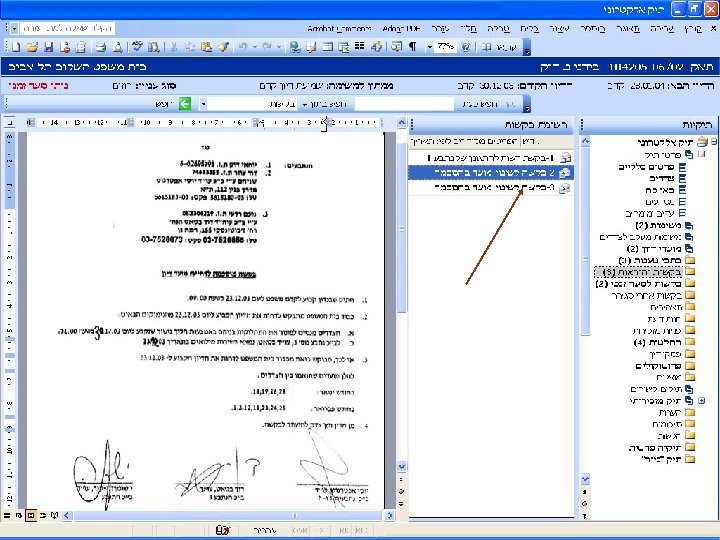Toggle the Document Map pane icon

point(397,47)
